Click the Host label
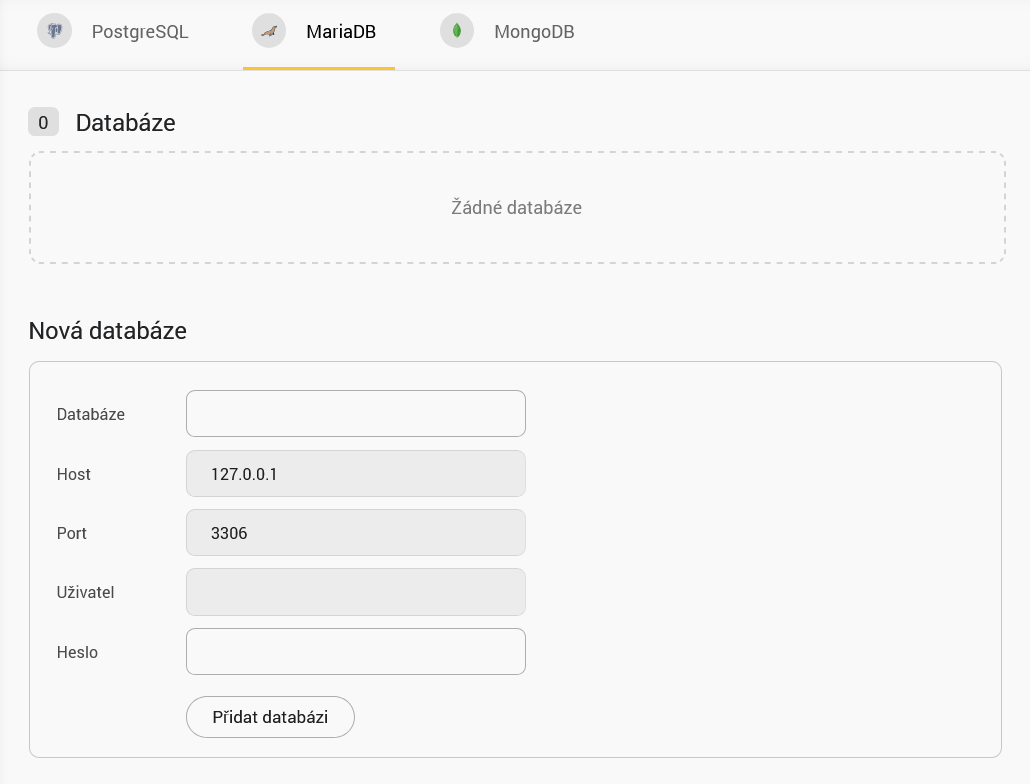 pos(74,474)
